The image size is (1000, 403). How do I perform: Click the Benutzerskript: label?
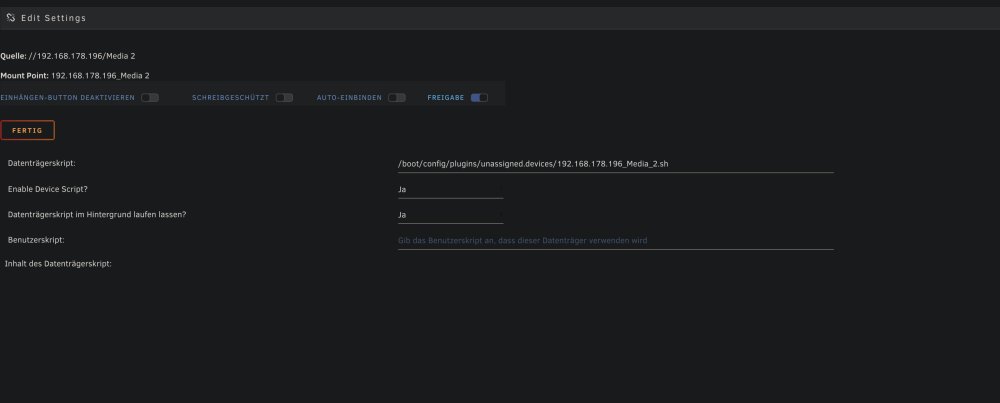36,240
